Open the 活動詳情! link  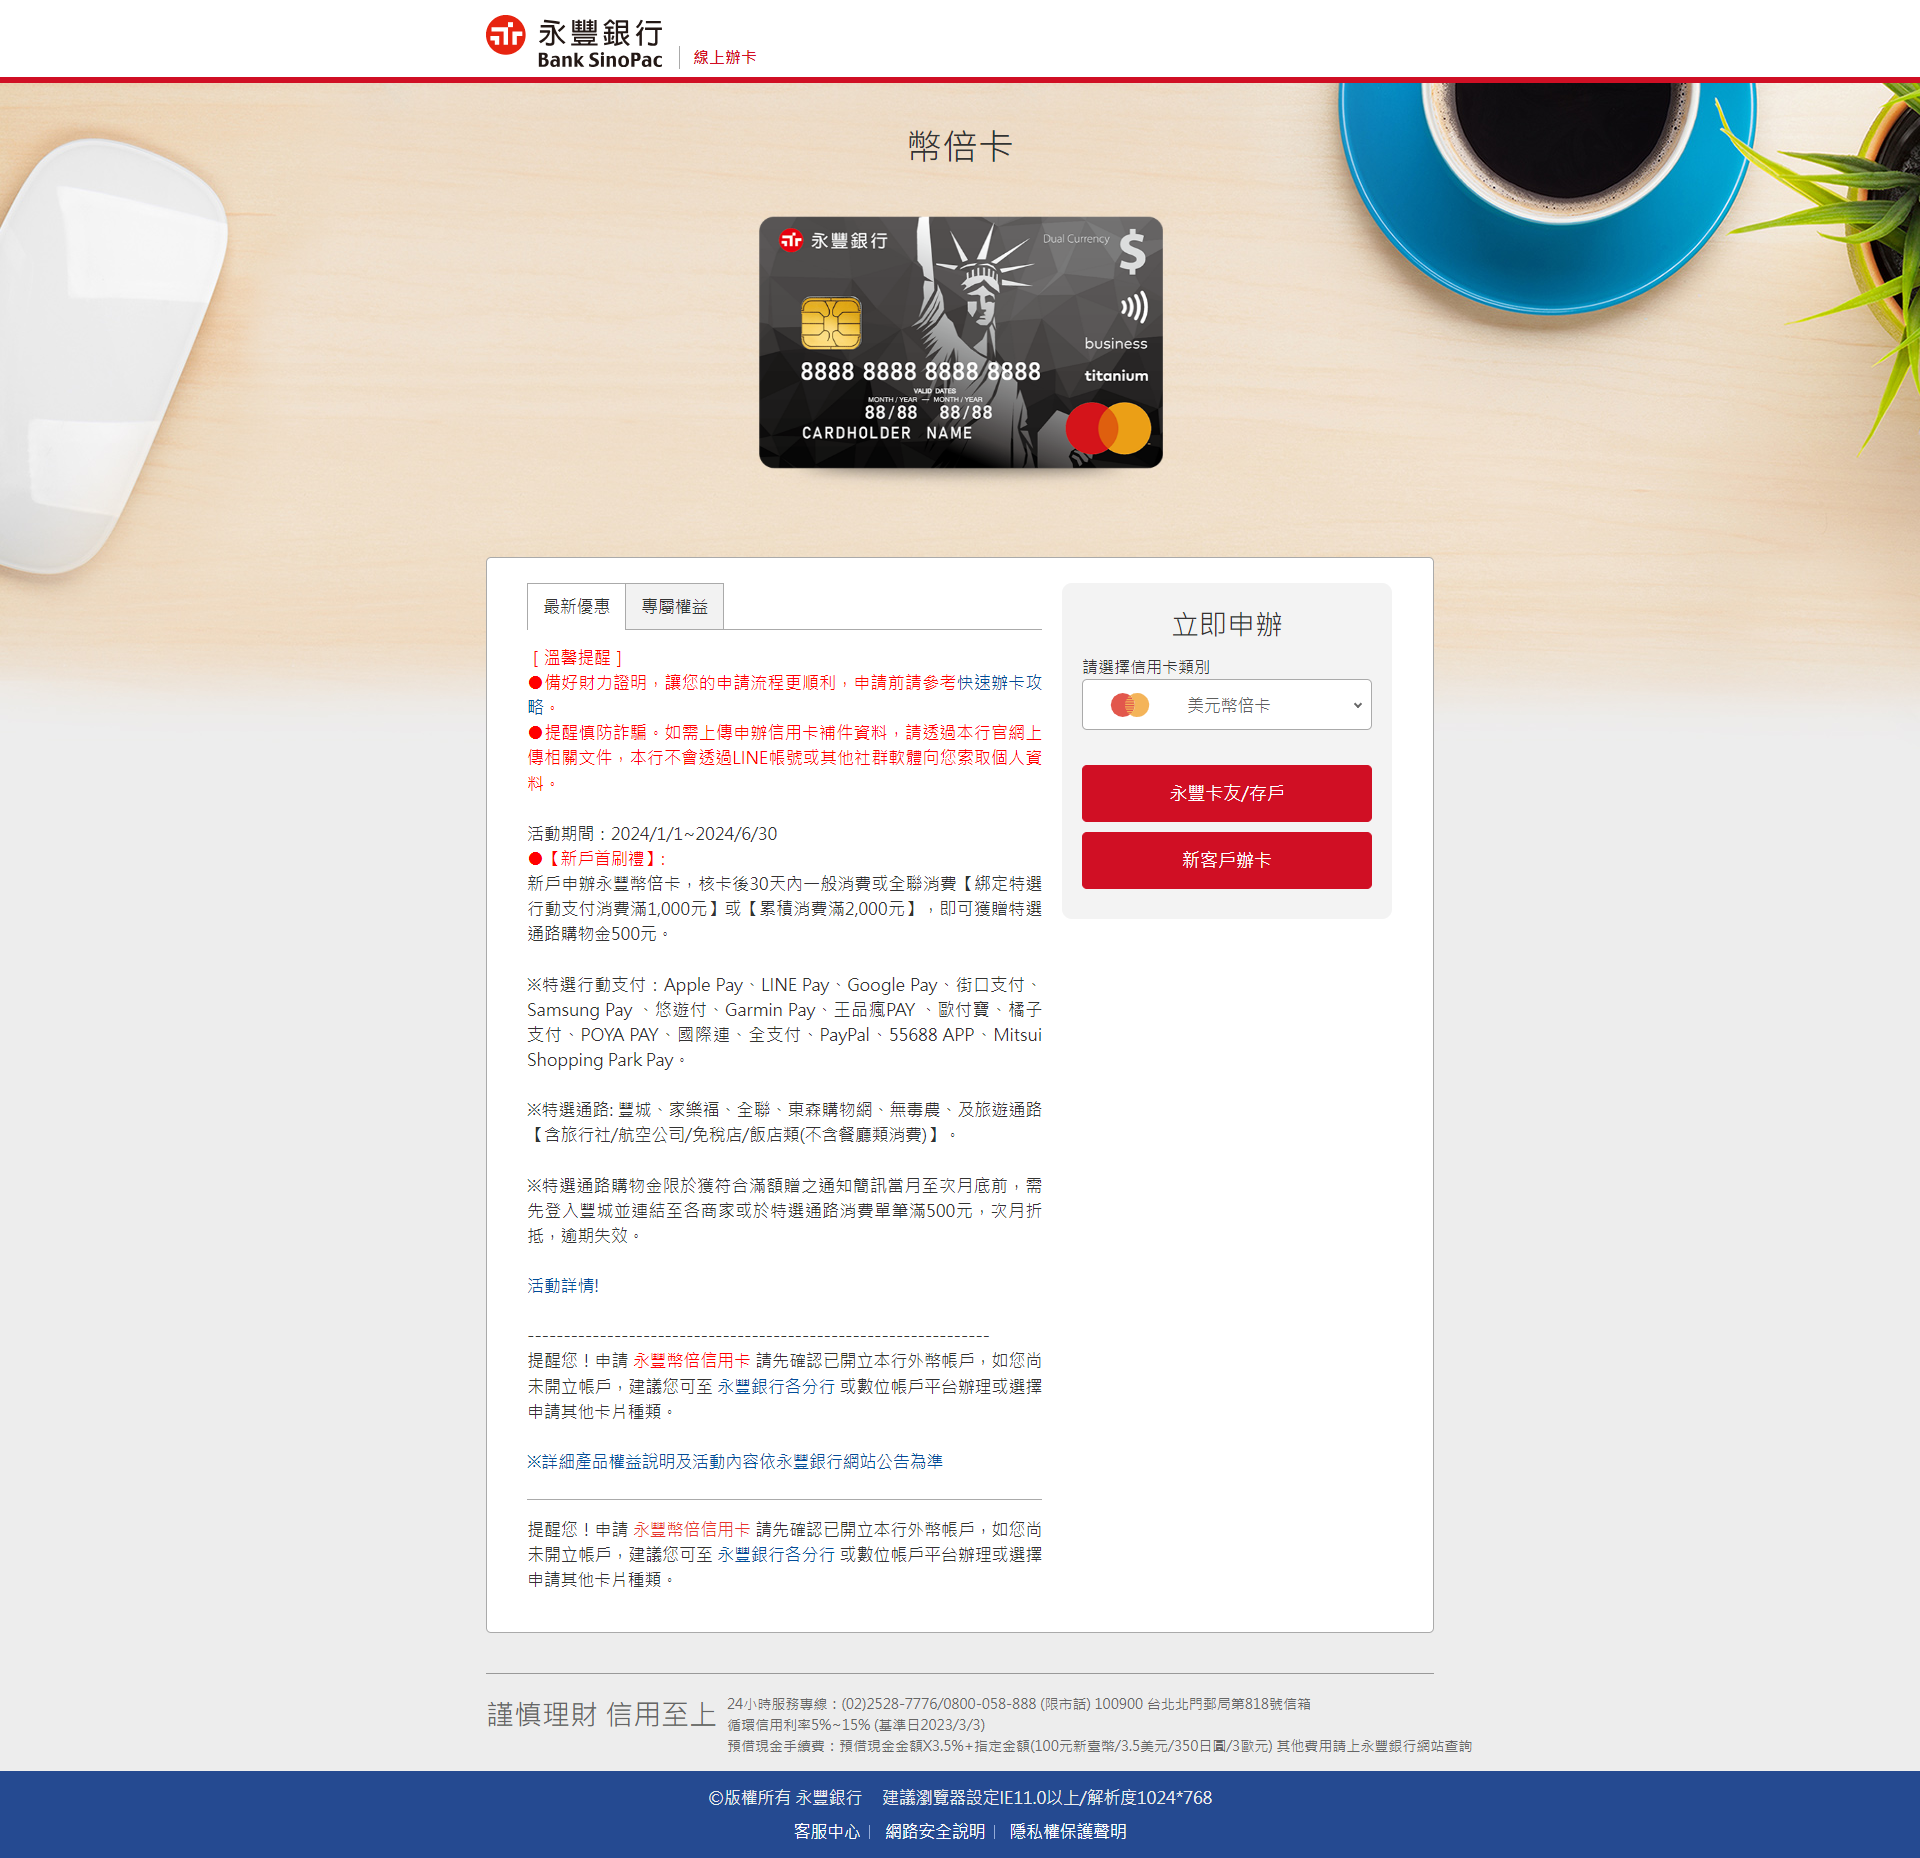563,1286
